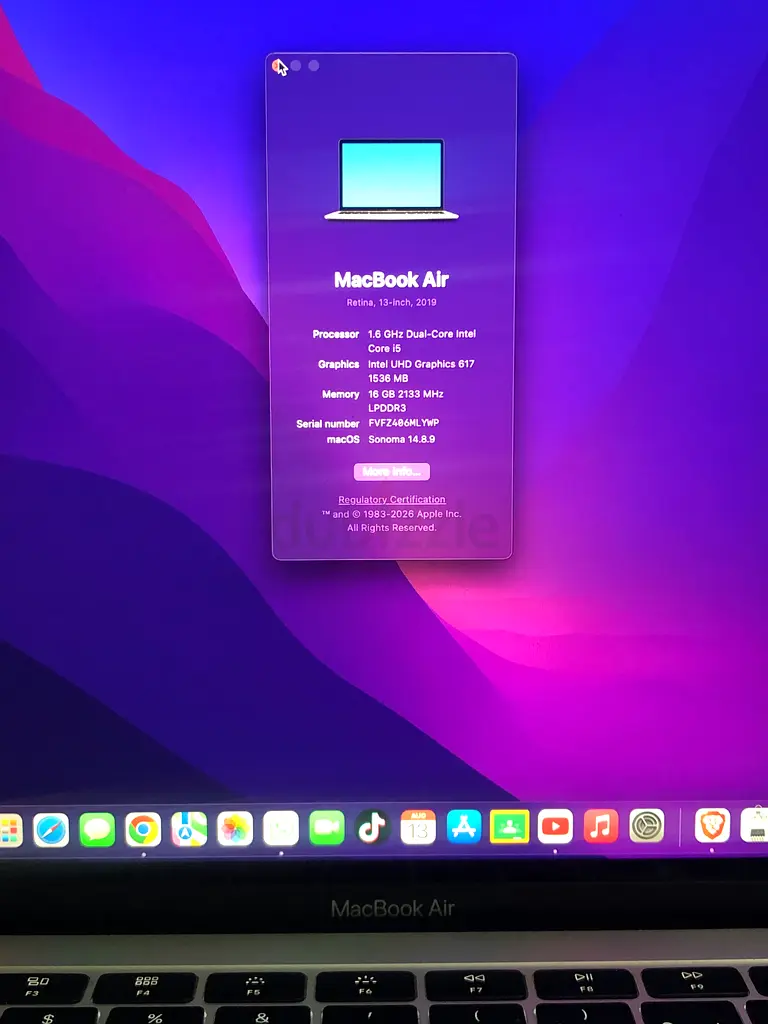The height and width of the screenshot is (1024, 768).
Task: Open System Settings from the Dock
Action: [647, 825]
